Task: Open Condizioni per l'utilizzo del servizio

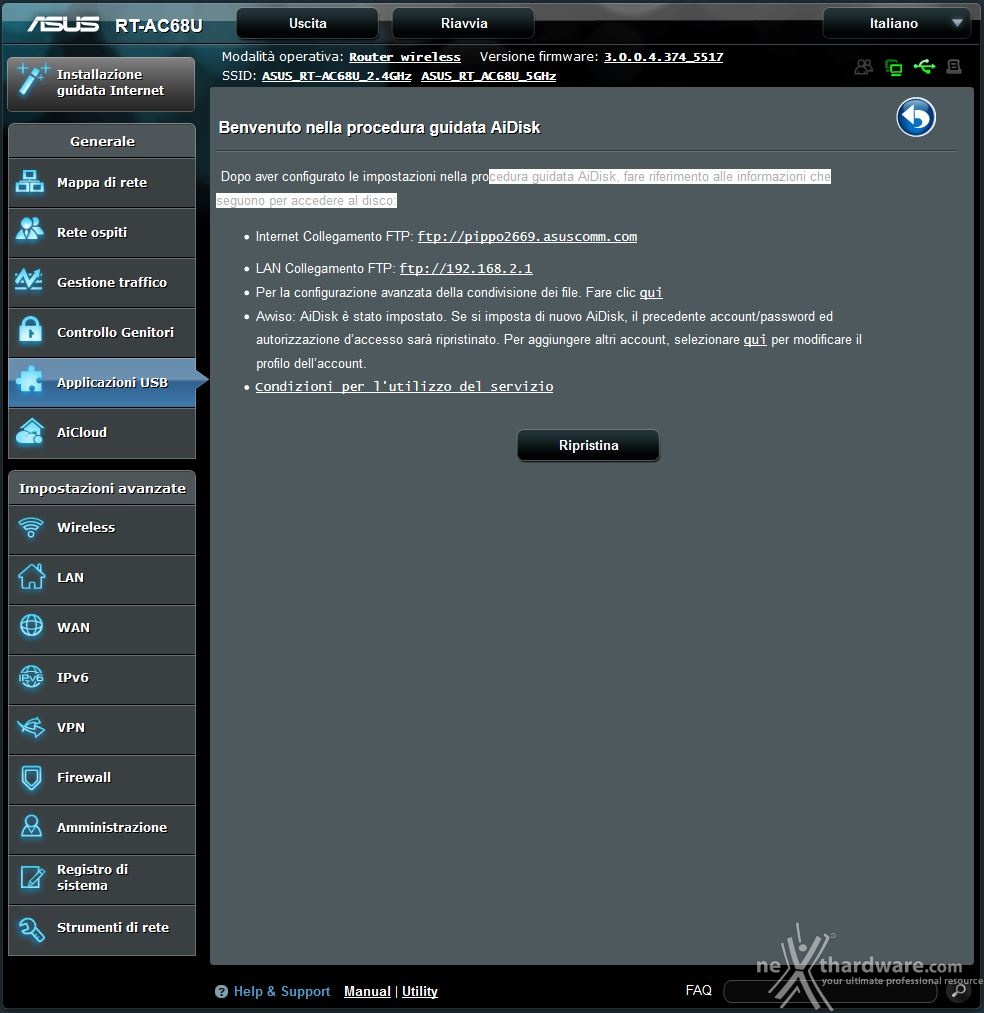Action: click(404, 386)
